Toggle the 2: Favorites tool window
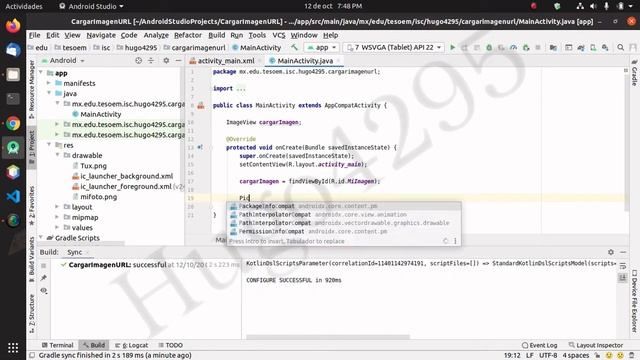640x360 pixels. point(31,206)
